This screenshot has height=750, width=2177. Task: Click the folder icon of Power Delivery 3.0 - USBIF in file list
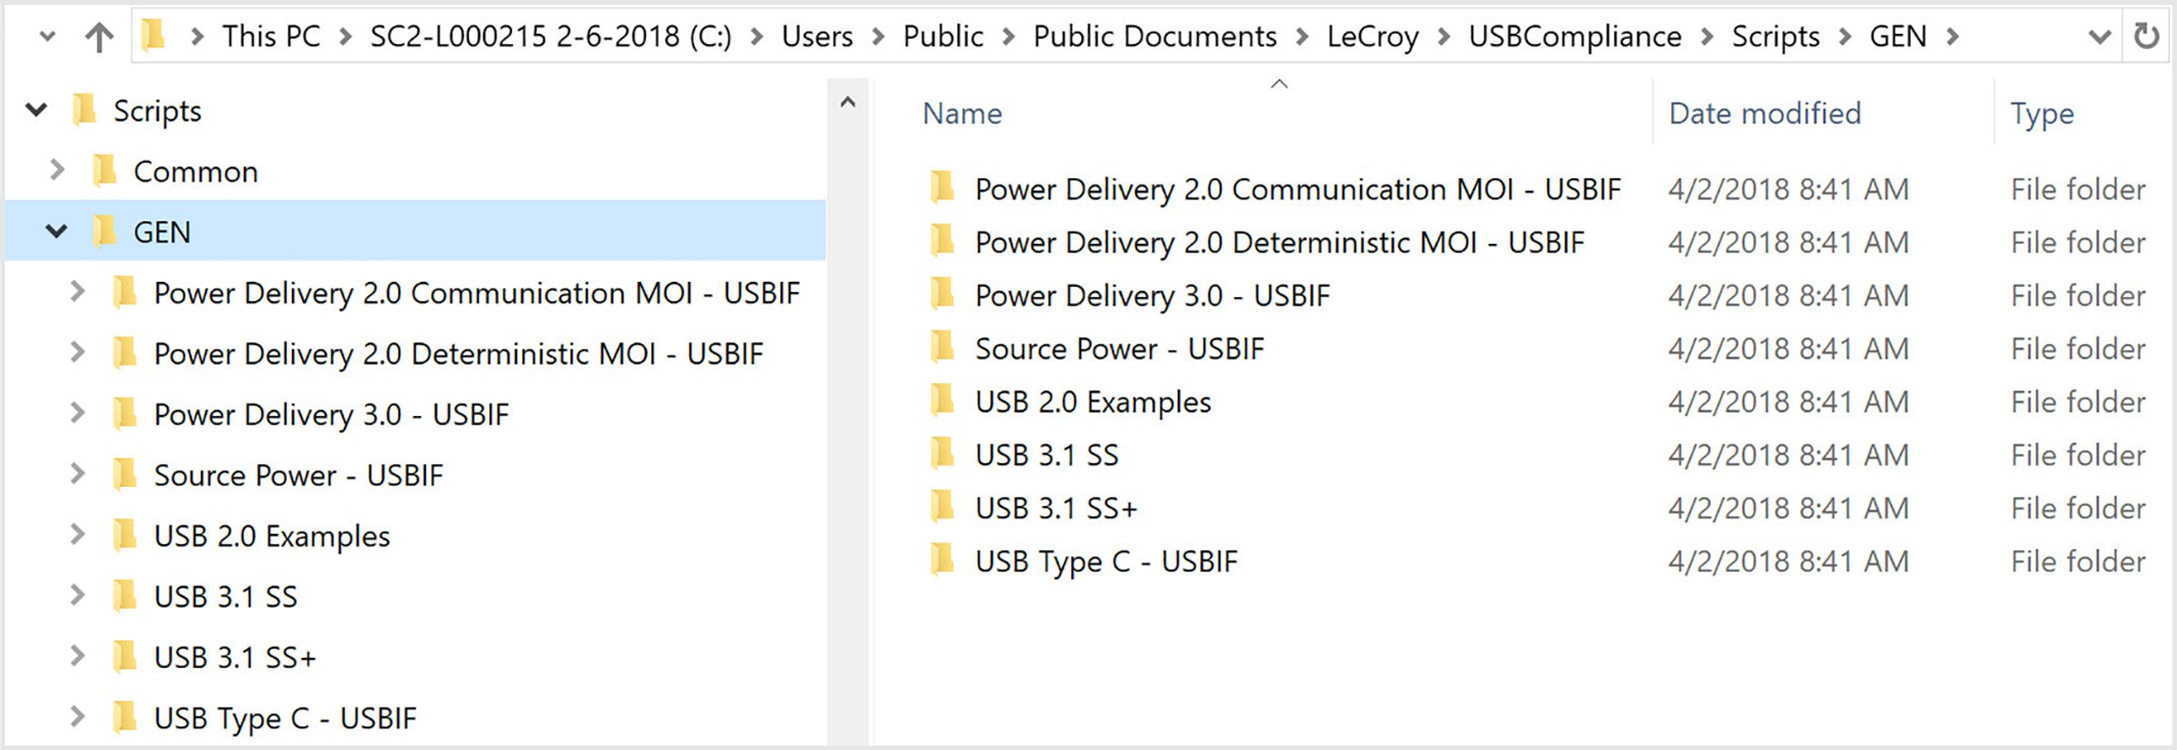tap(942, 294)
